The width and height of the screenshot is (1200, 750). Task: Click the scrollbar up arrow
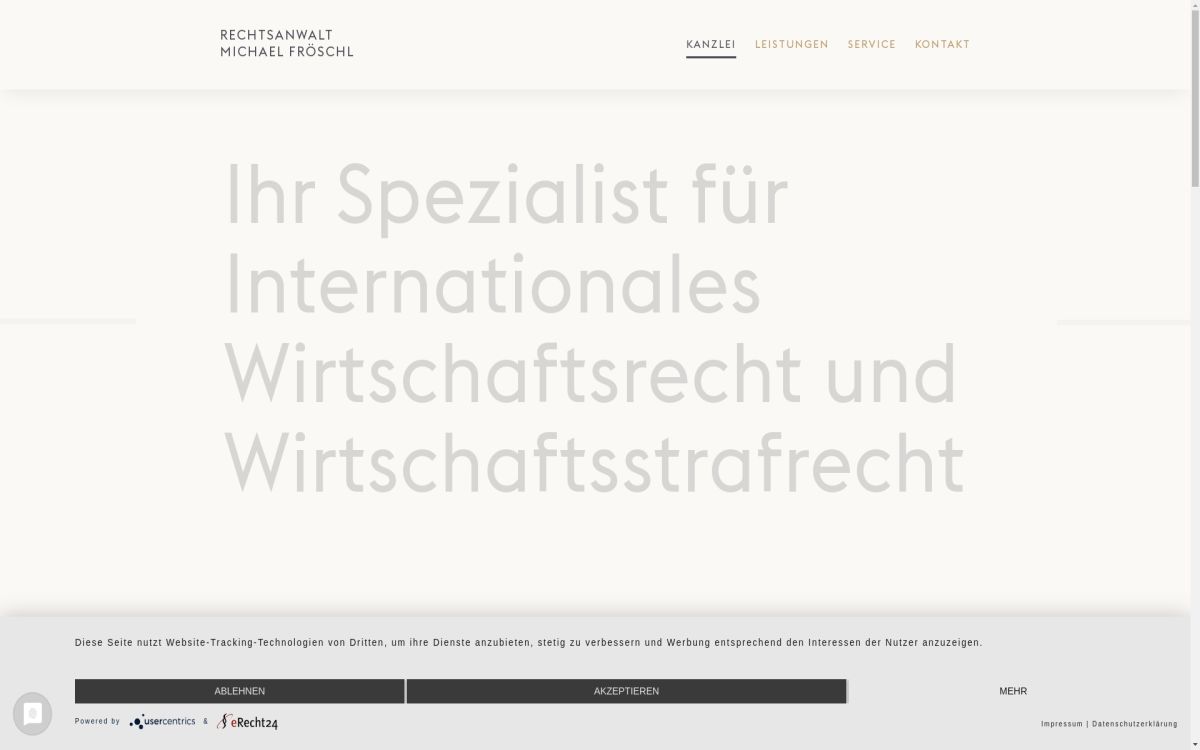click(1194, 5)
